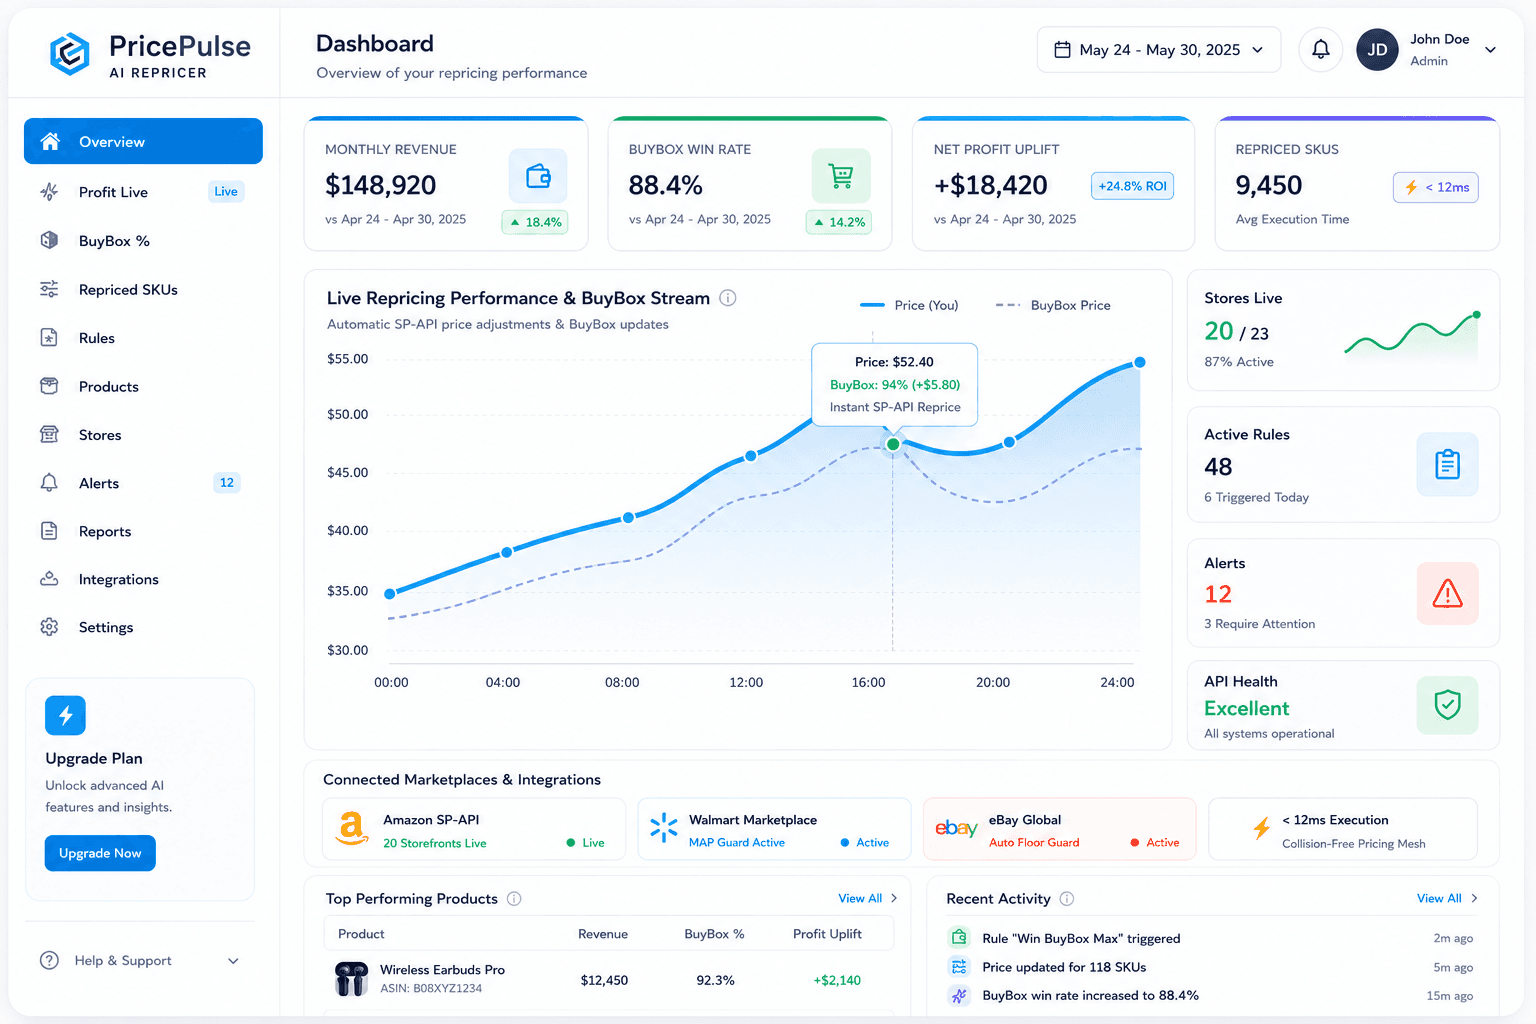
Task: Click the Amazon SP-API integration card
Action: click(x=474, y=829)
